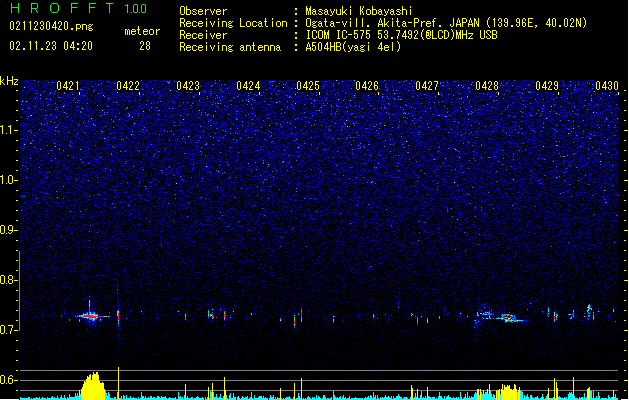Click the yellow power hump after 0428
Screen dimensions: 629x400
click(x=508, y=392)
